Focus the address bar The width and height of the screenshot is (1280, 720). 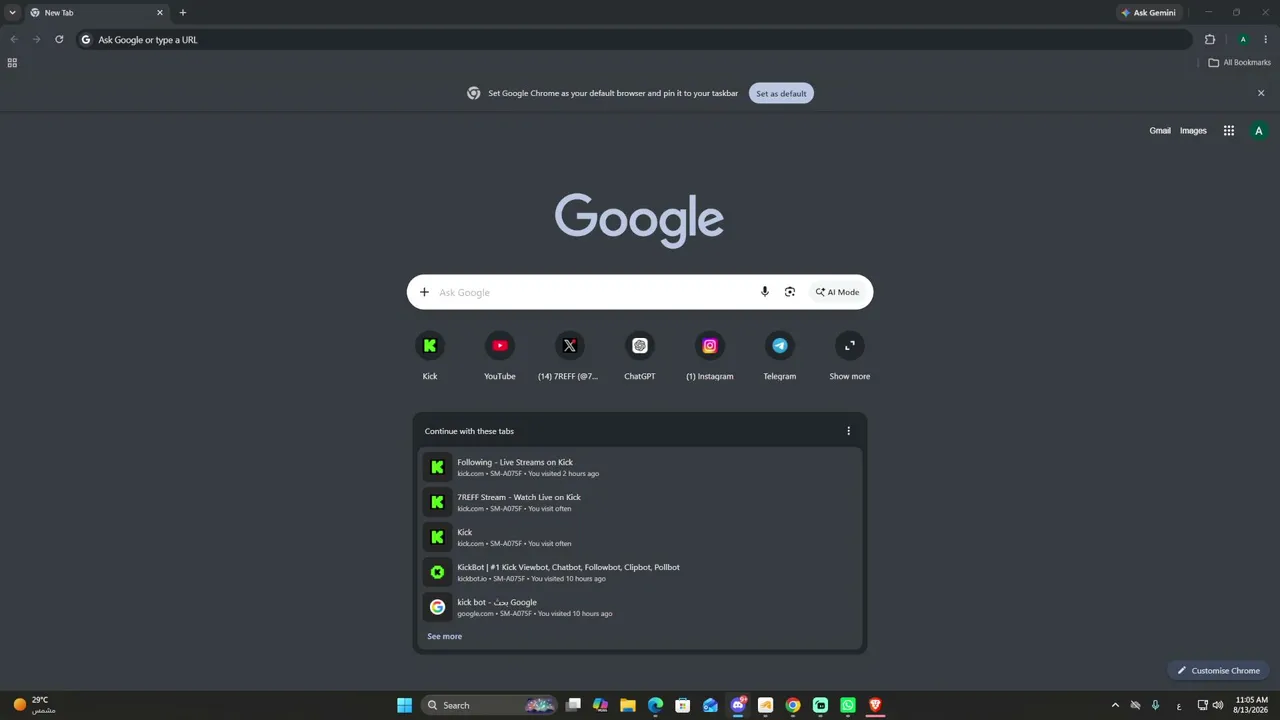(x=635, y=40)
